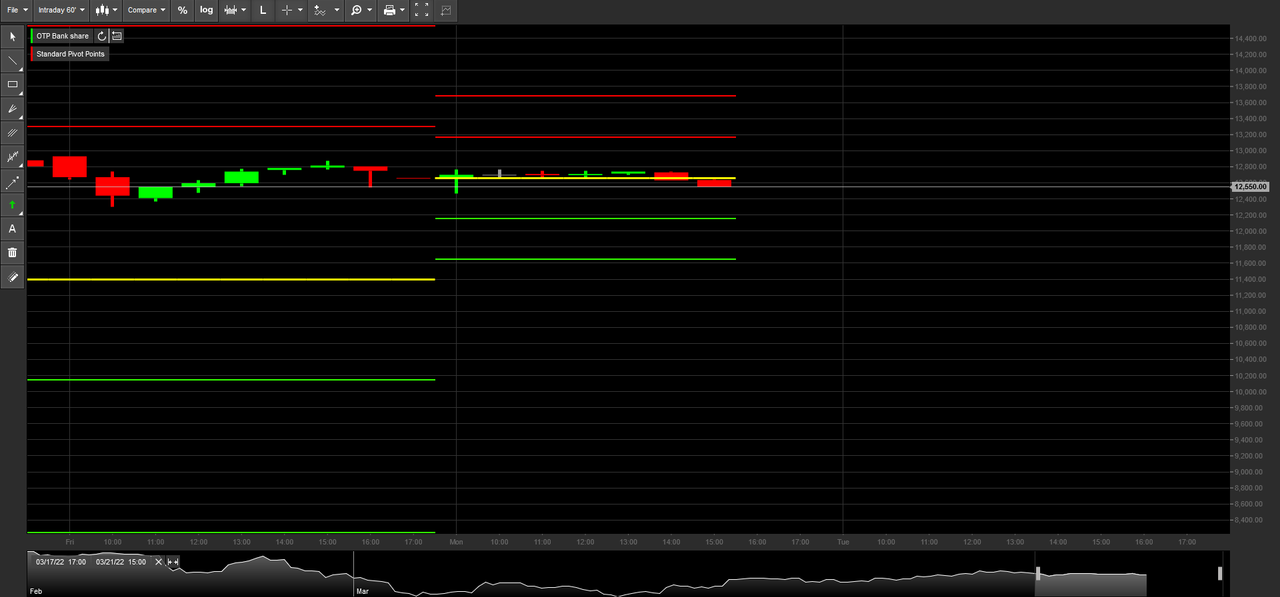Select the parallel channel lines tool
Screen dimensions: 1280x597
point(13,132)
